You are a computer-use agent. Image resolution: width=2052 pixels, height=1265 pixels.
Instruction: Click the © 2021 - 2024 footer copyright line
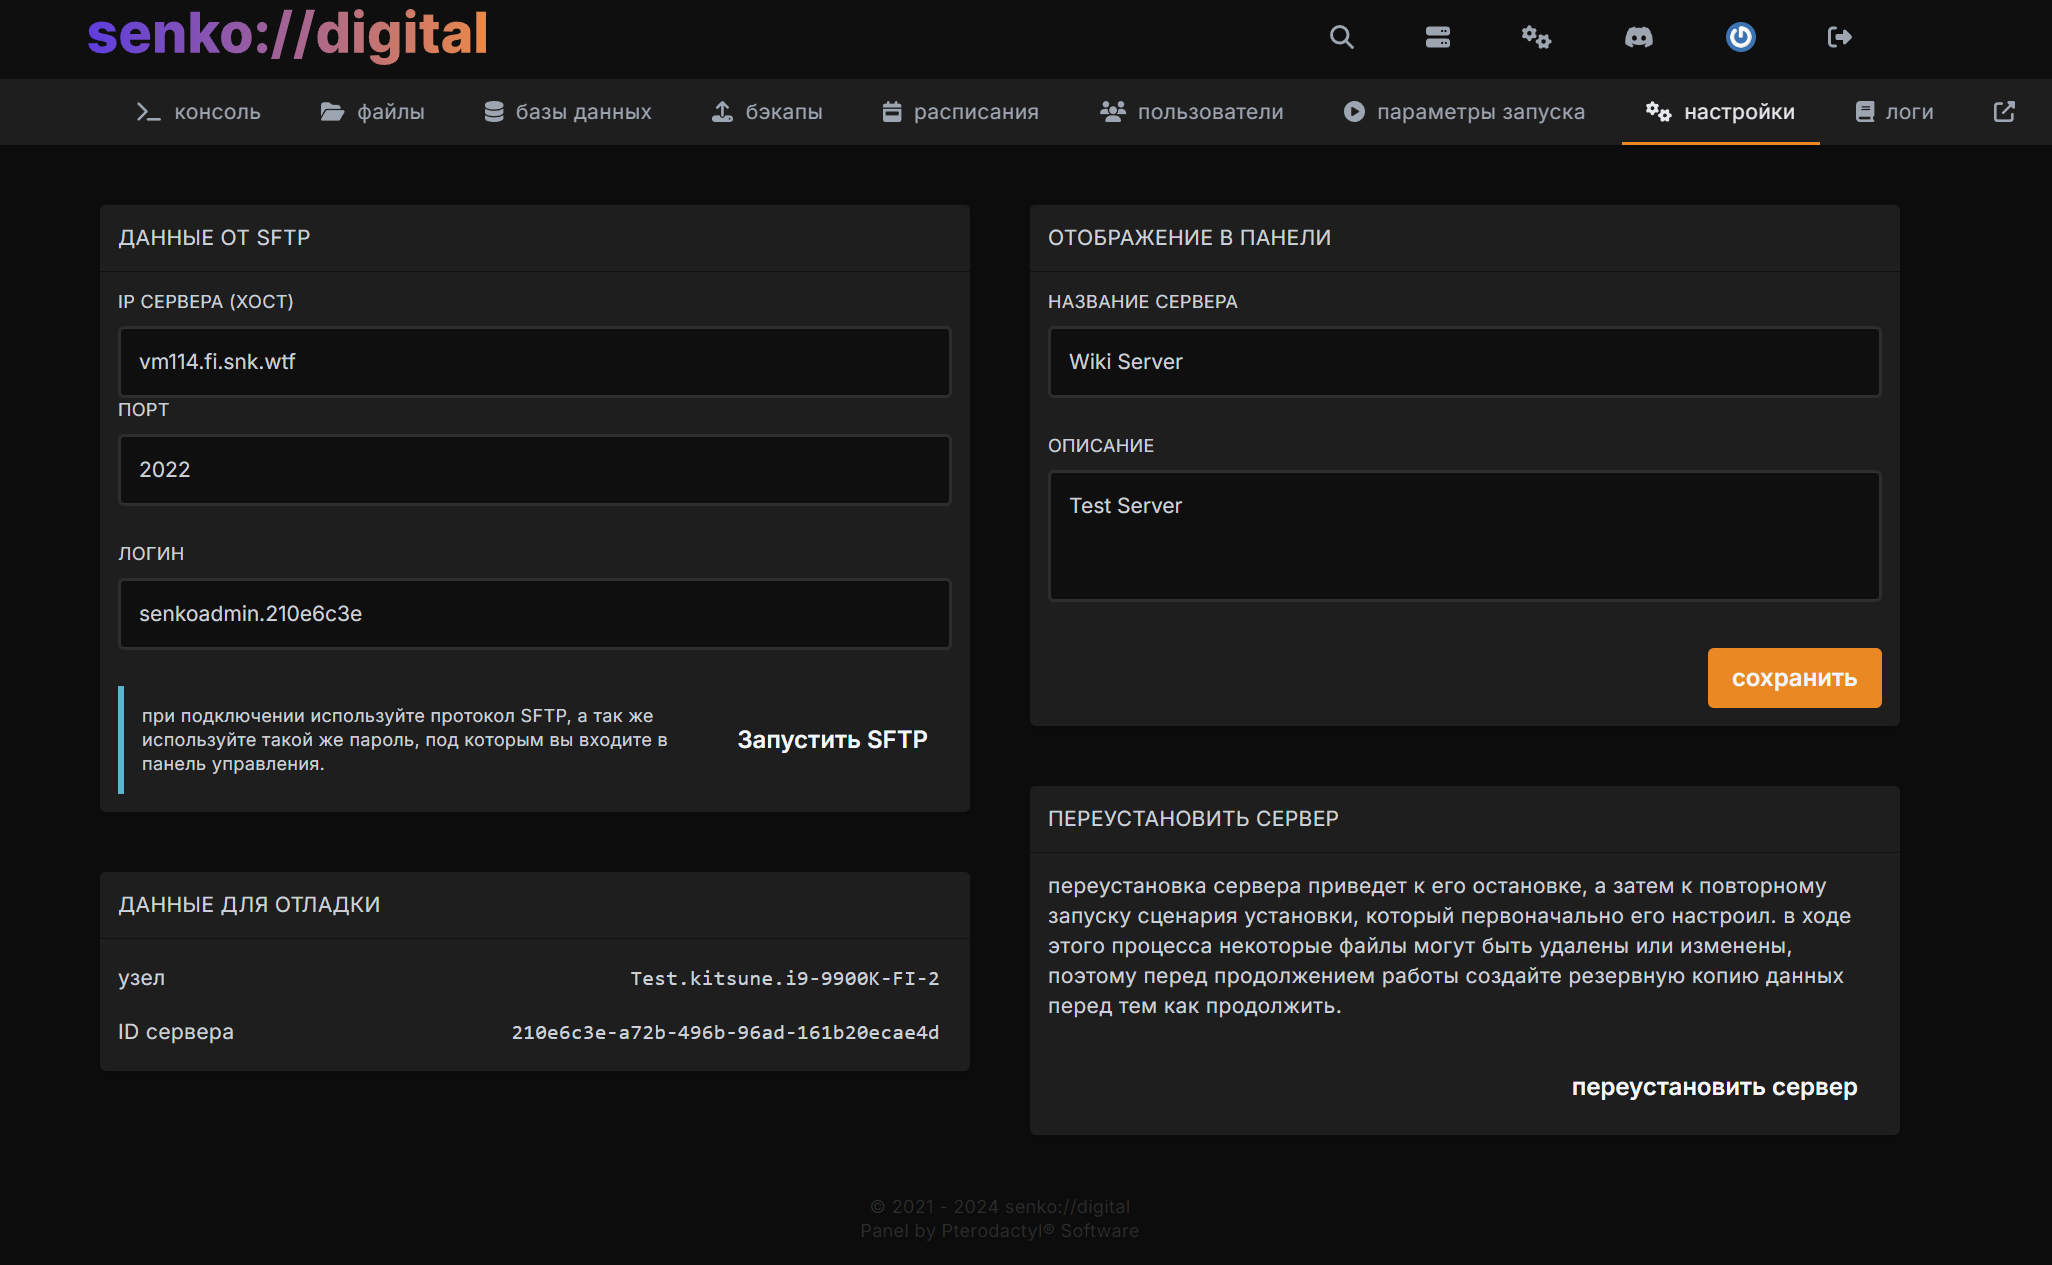pyautogui.click(x=1000, y=1207)
